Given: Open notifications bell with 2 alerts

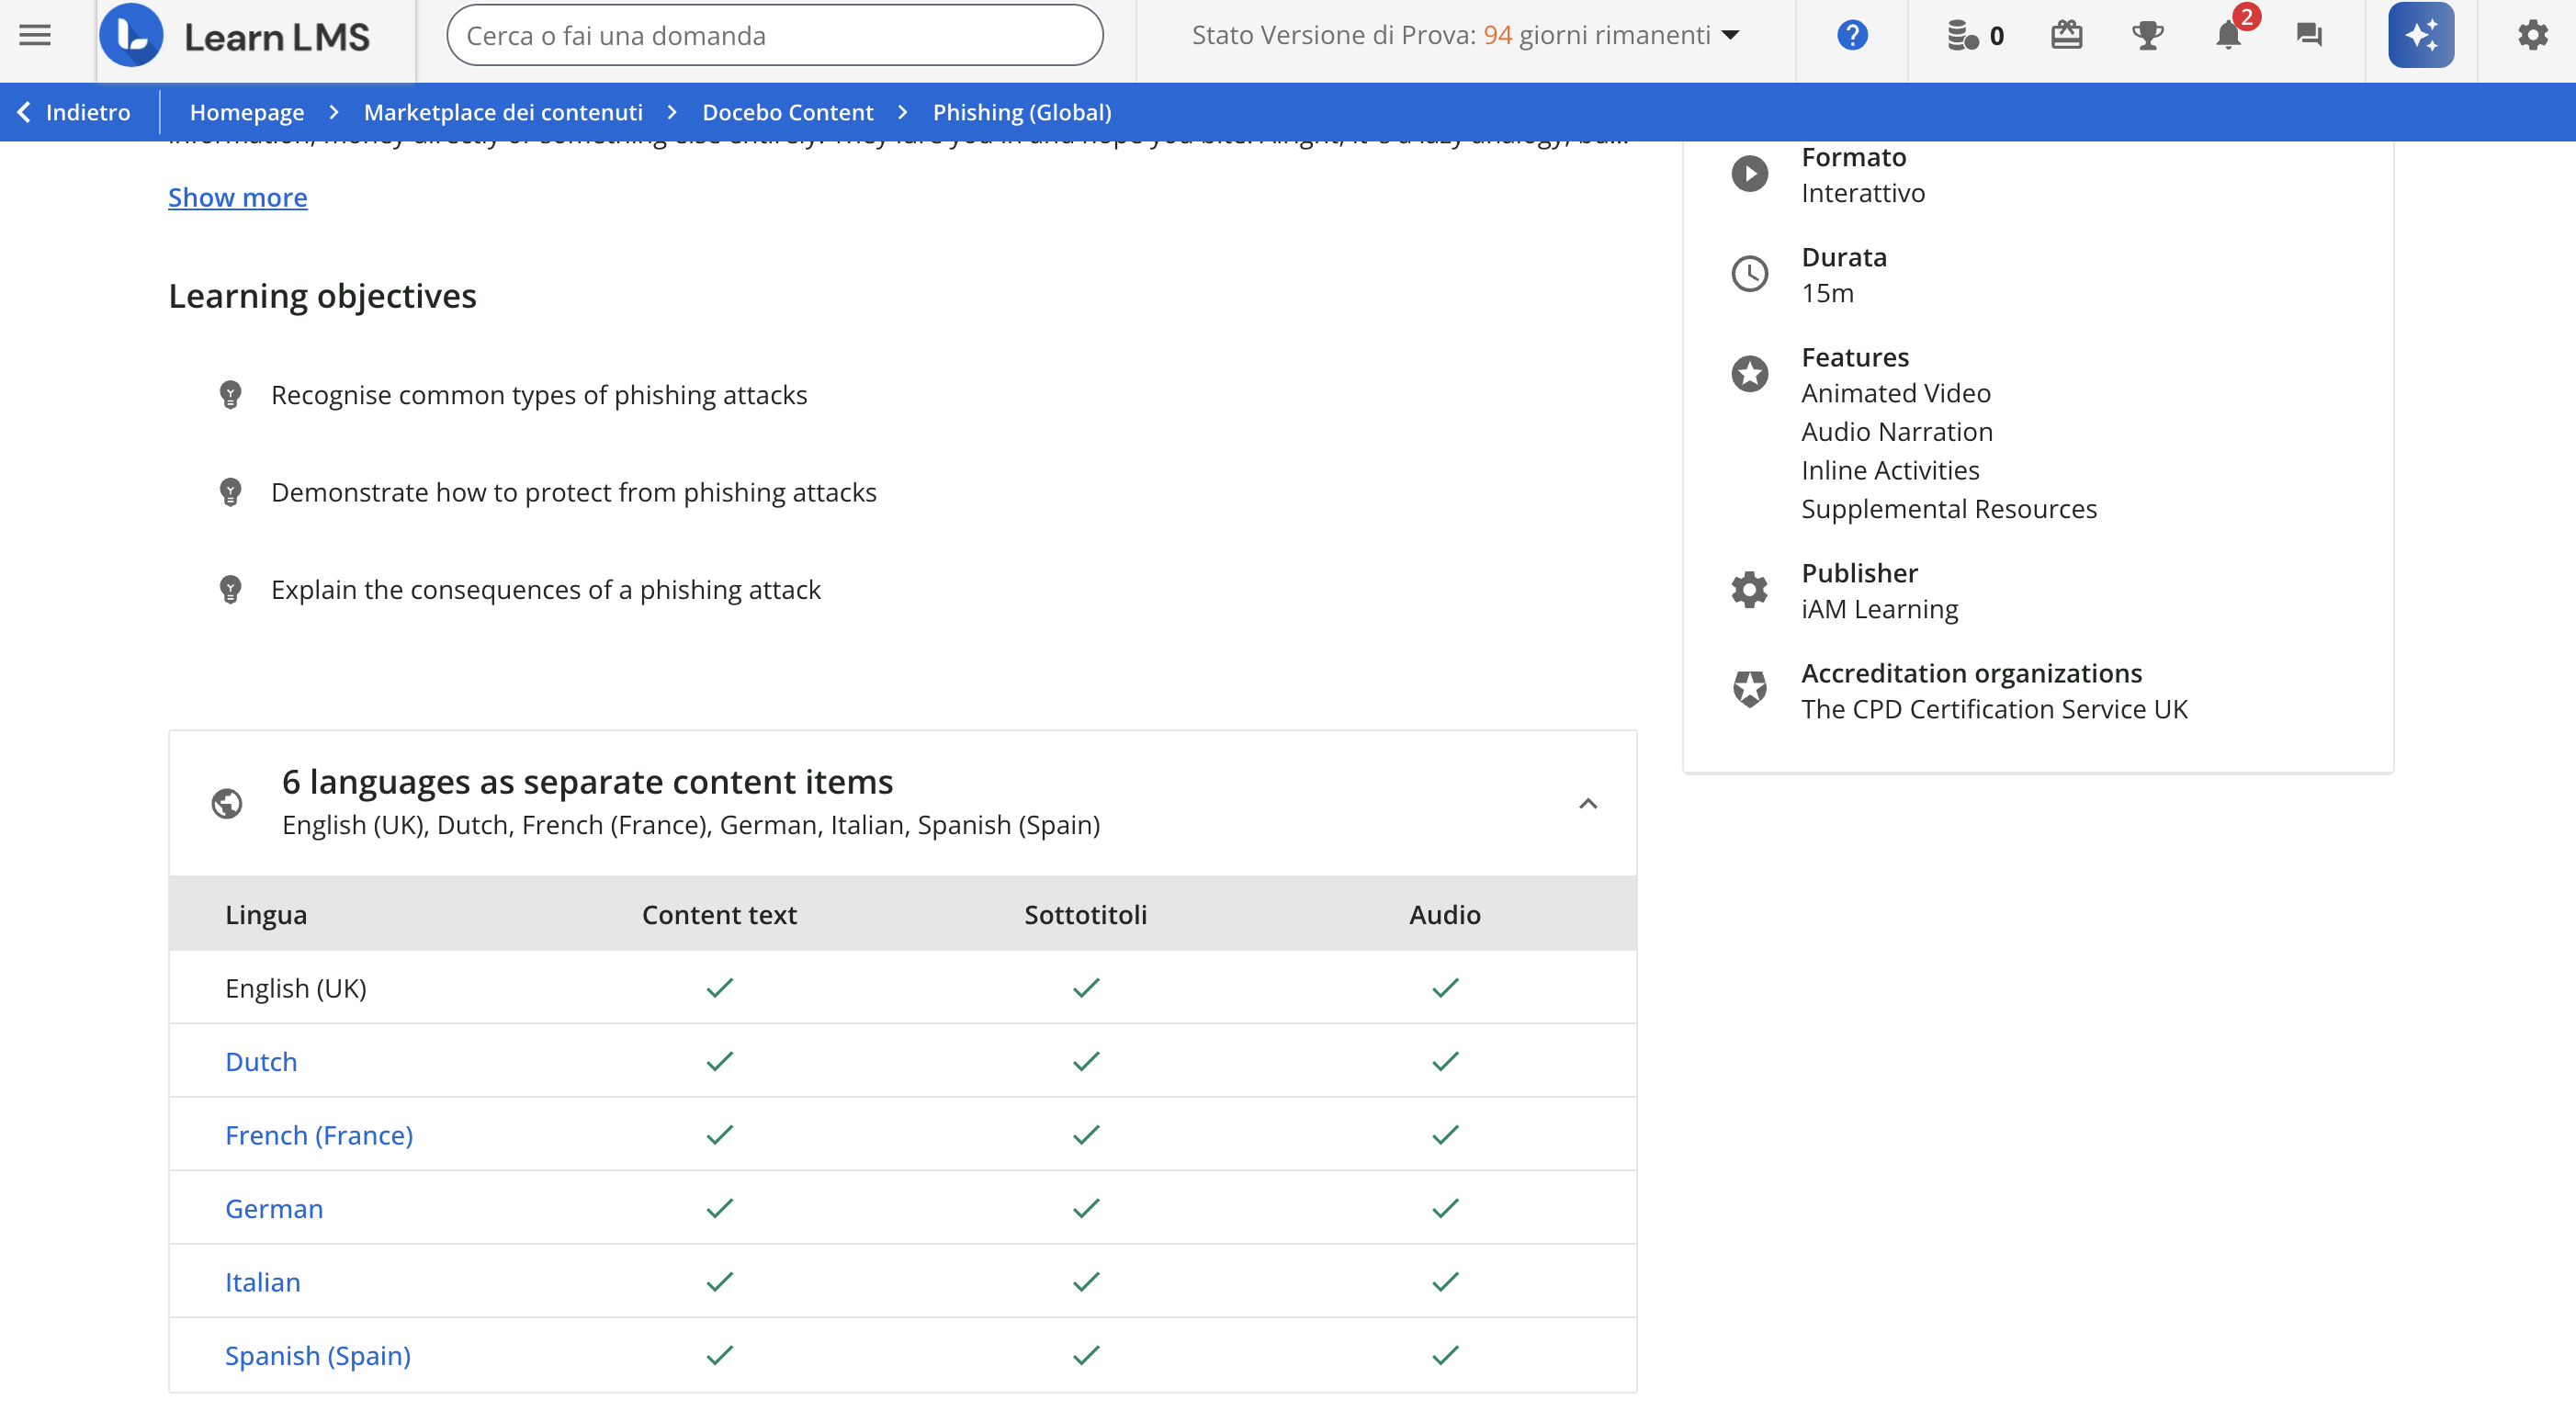Looking at the screenshot, I should (2229, 36).
